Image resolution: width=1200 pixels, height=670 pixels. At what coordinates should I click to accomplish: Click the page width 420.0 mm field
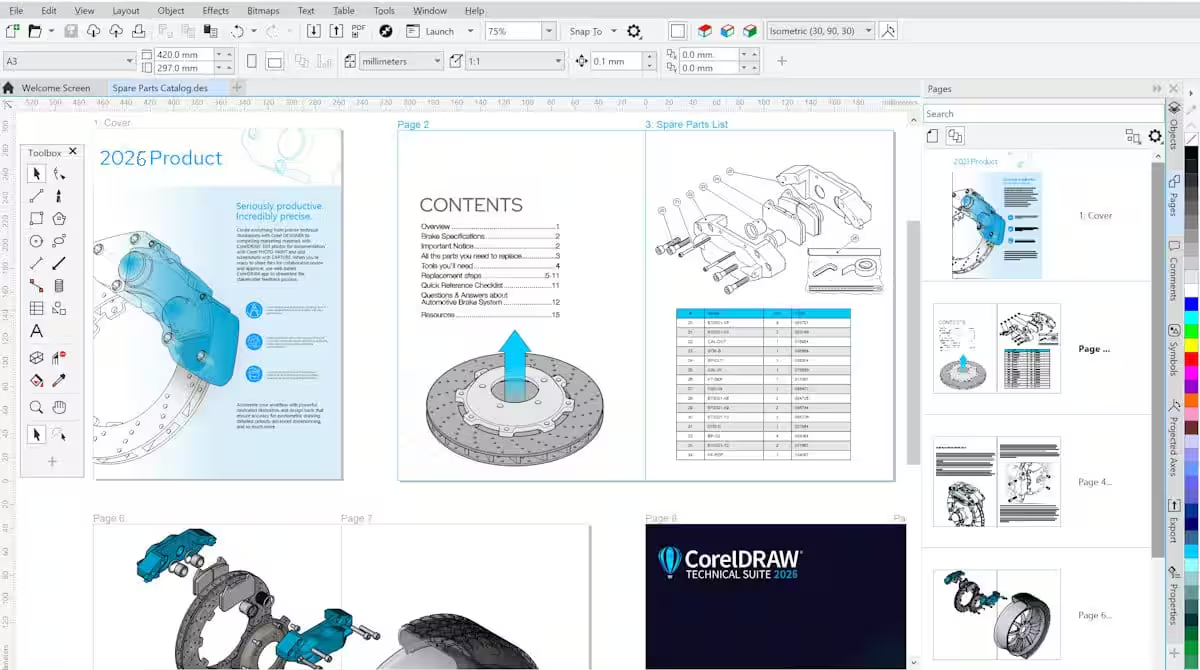[186, 54]
